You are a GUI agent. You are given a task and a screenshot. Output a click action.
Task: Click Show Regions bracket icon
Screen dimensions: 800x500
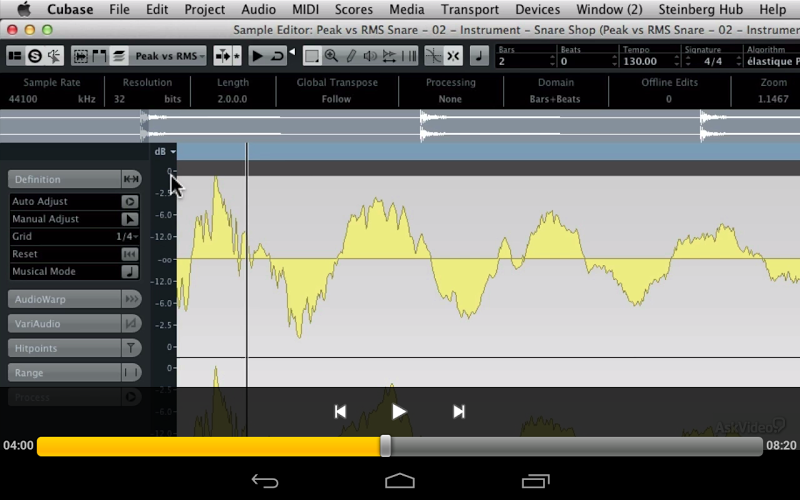coord(99,56)
